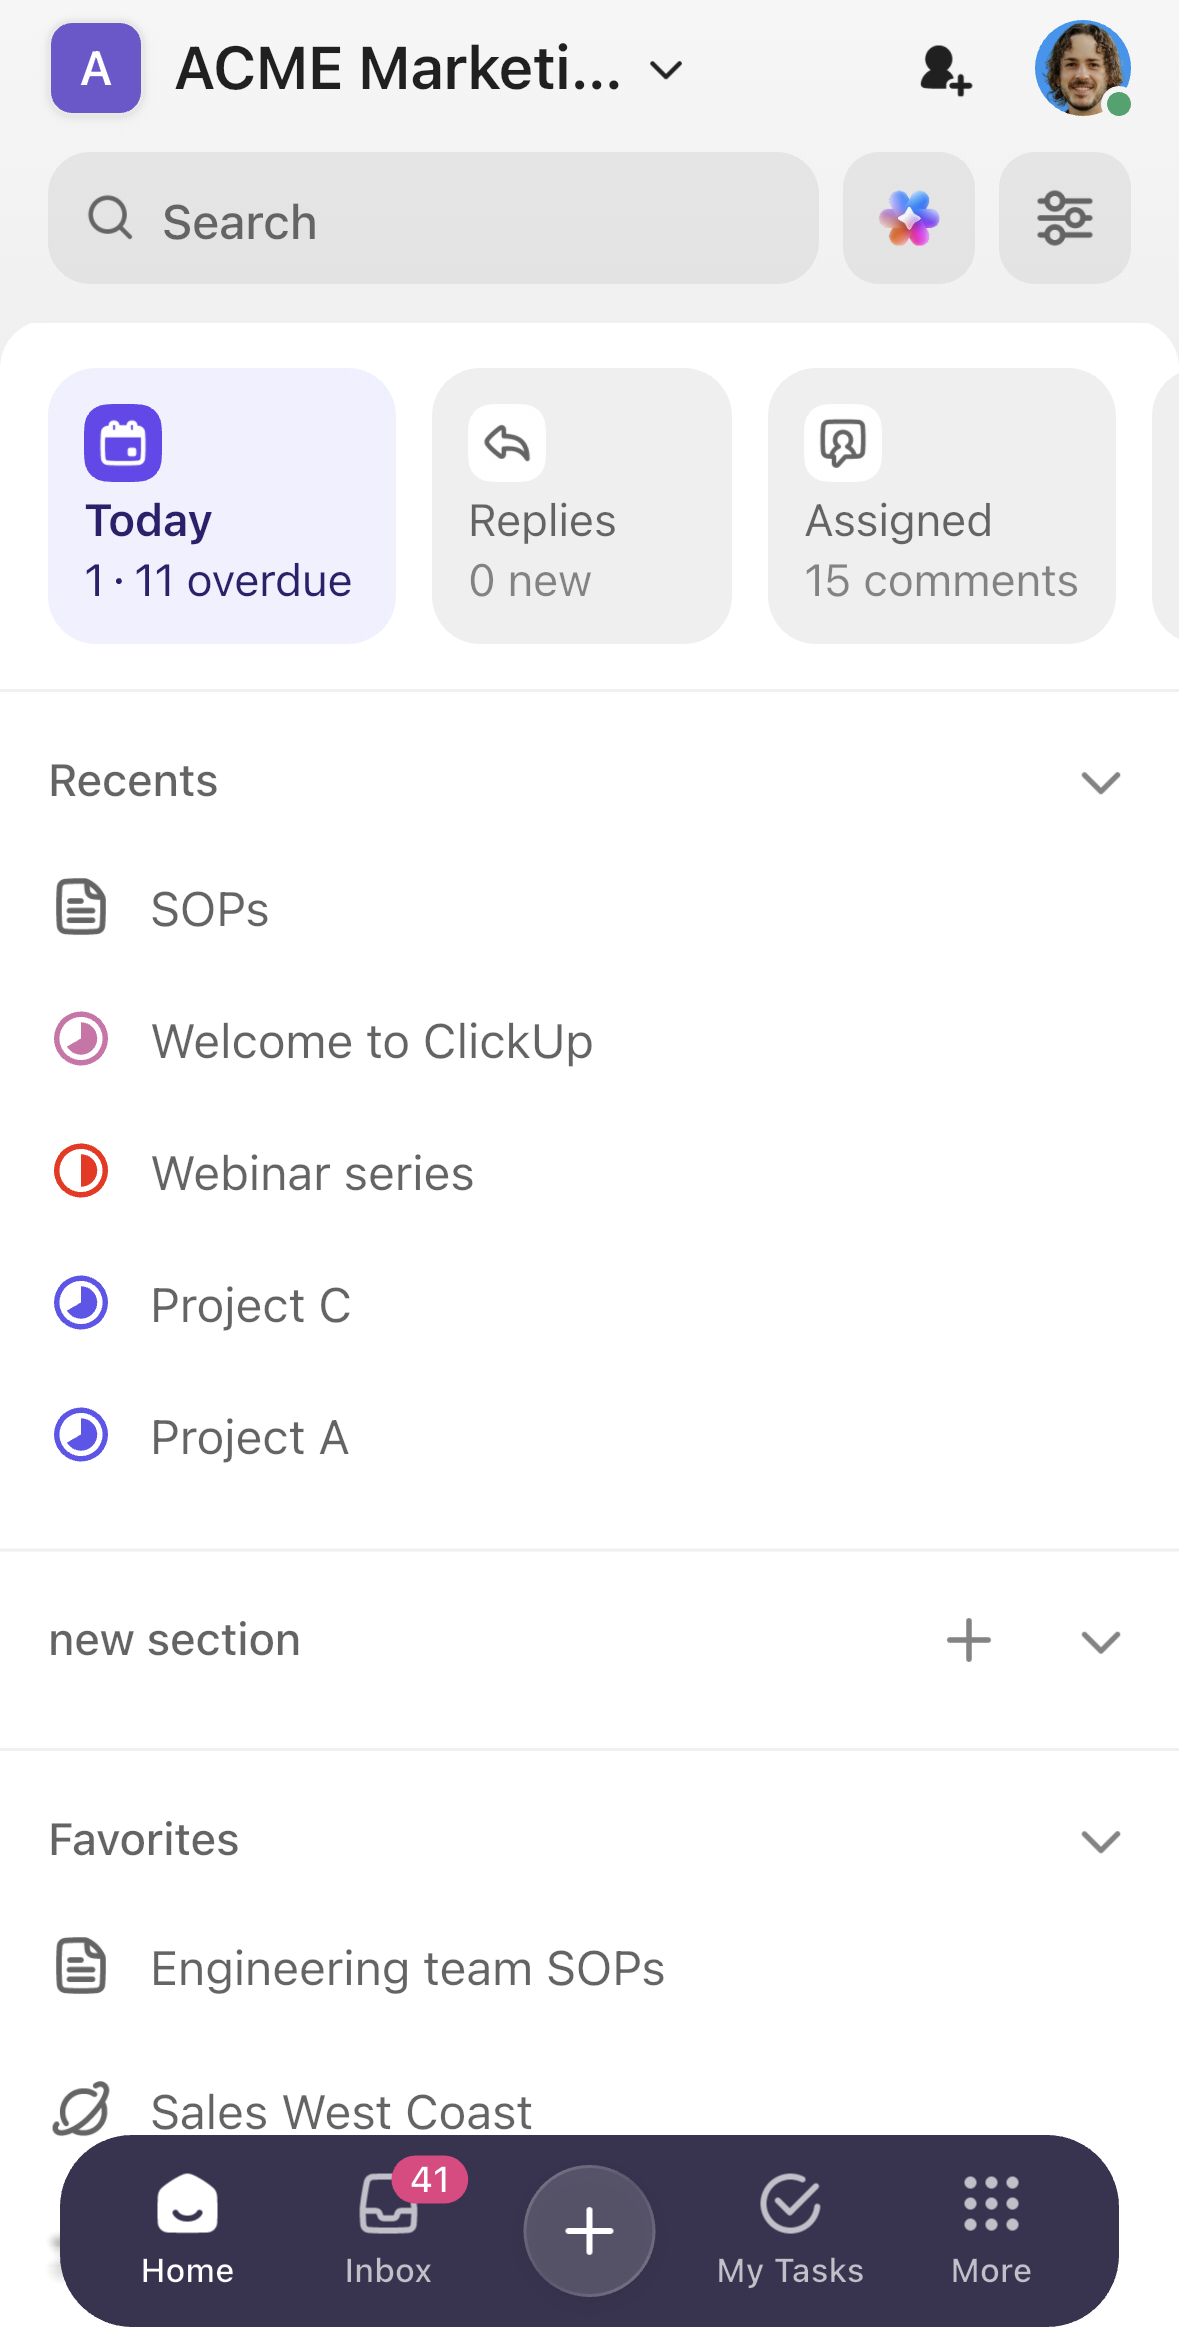Tap the Search field
This screenshot has width=1179, height=2342.
(433, 219)
